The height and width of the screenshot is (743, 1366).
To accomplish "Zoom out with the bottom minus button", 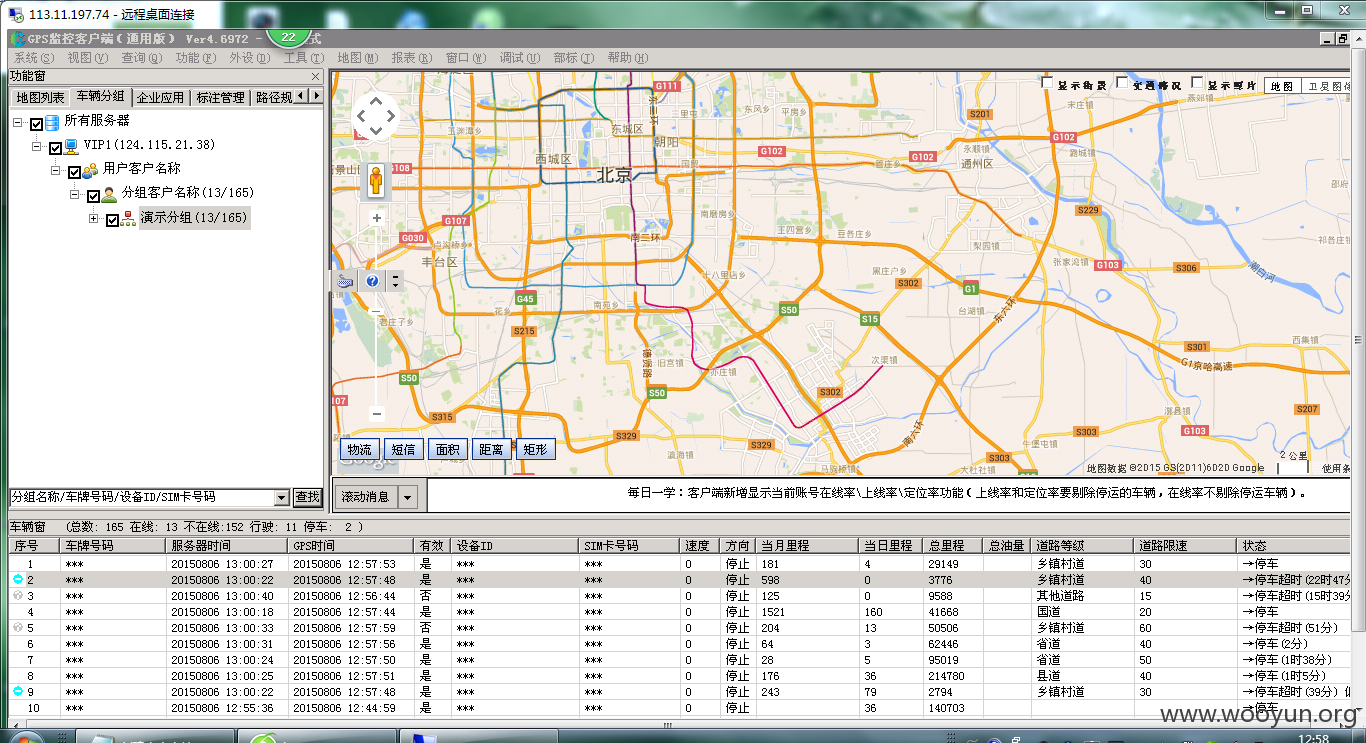I will point(377,413).
